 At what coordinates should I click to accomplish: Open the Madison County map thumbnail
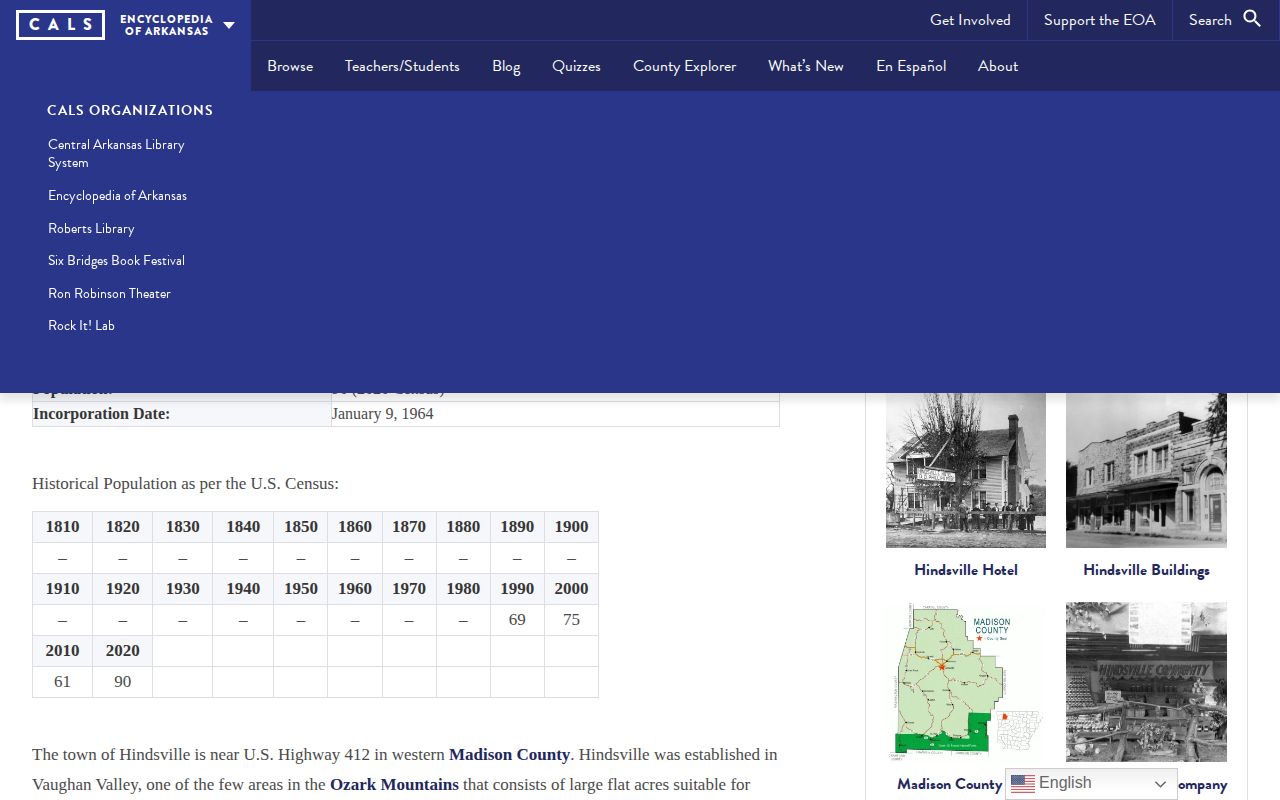pos(966,682)
